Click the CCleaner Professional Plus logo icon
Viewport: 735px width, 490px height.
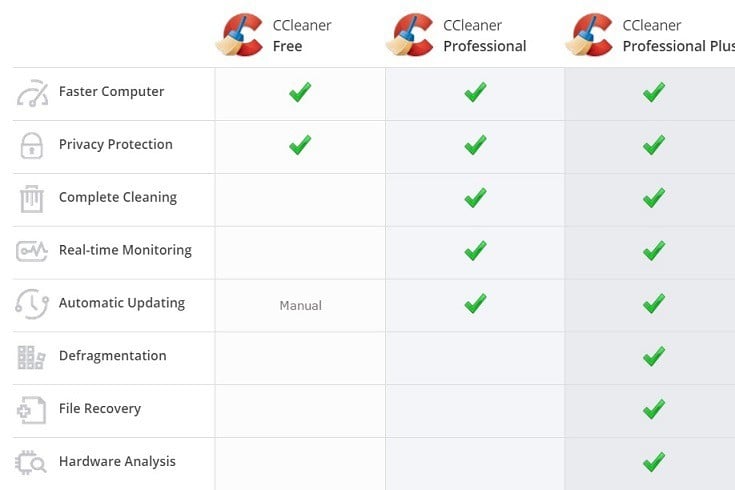click(x=589, y=35)
